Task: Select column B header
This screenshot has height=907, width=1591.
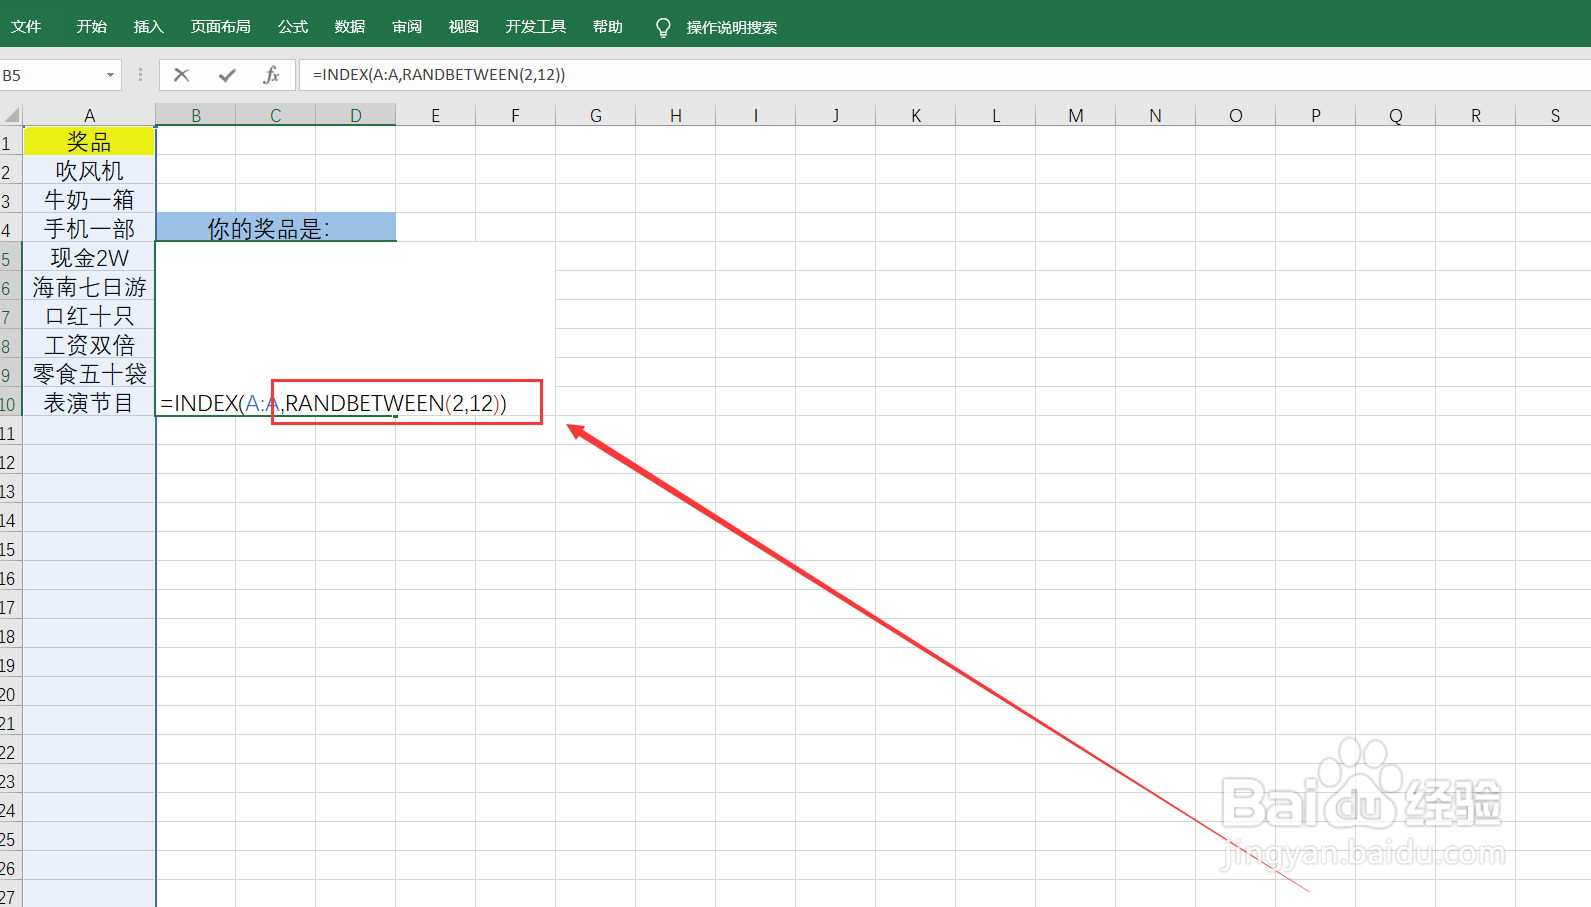Action: point(196,115)
